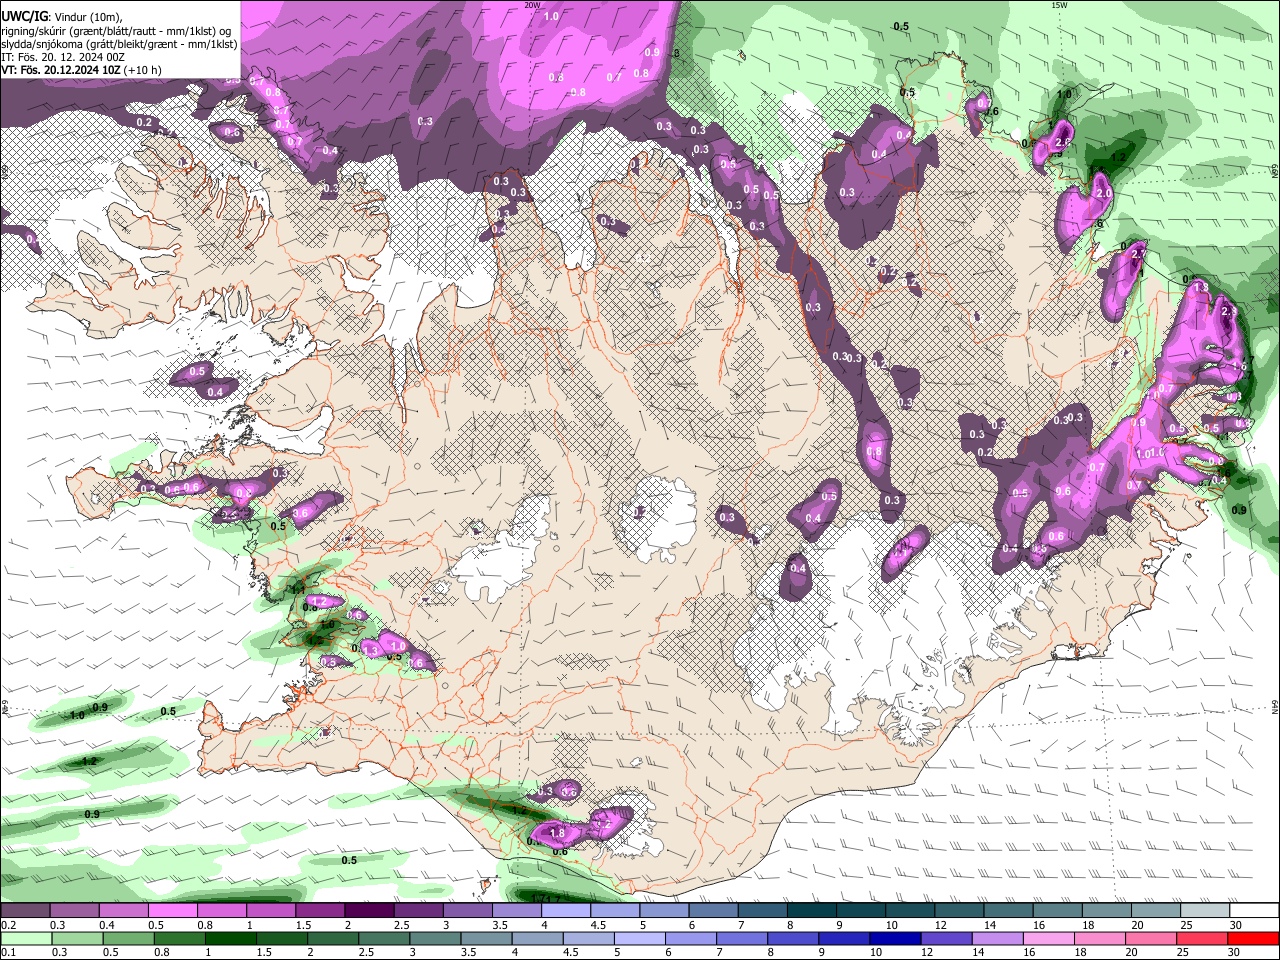Viewport: 1280px width, 960px height.
Task: Click the bright pink 0.5–0.8 swatch in upper legend row
Action: tap(172, 911)
